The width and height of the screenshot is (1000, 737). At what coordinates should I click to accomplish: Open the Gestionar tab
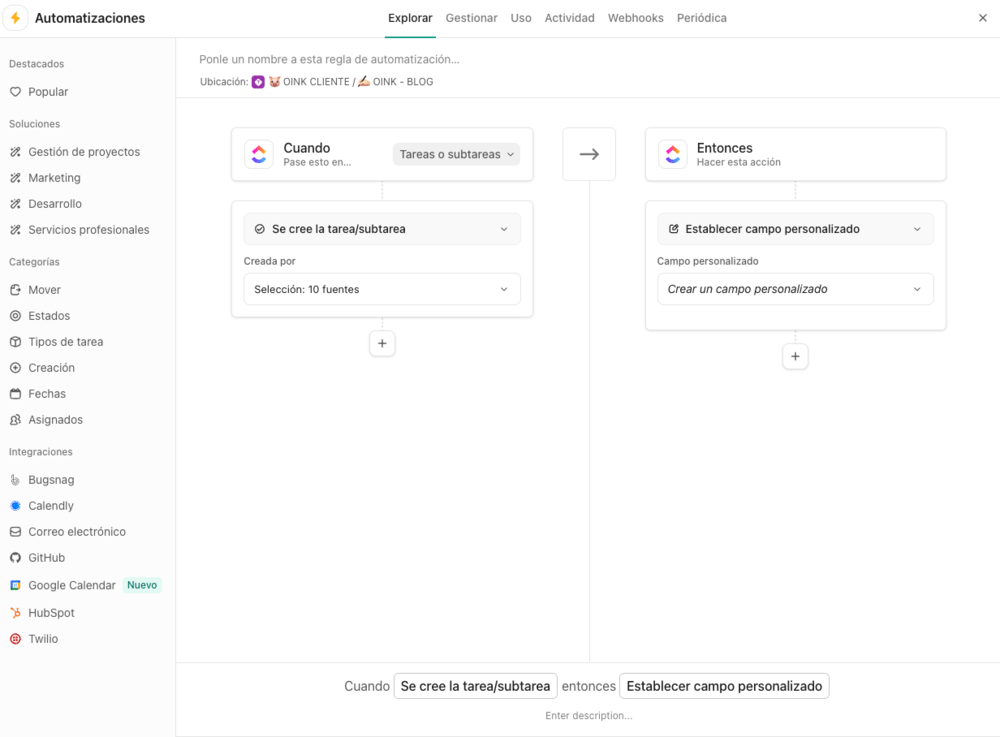471,17
